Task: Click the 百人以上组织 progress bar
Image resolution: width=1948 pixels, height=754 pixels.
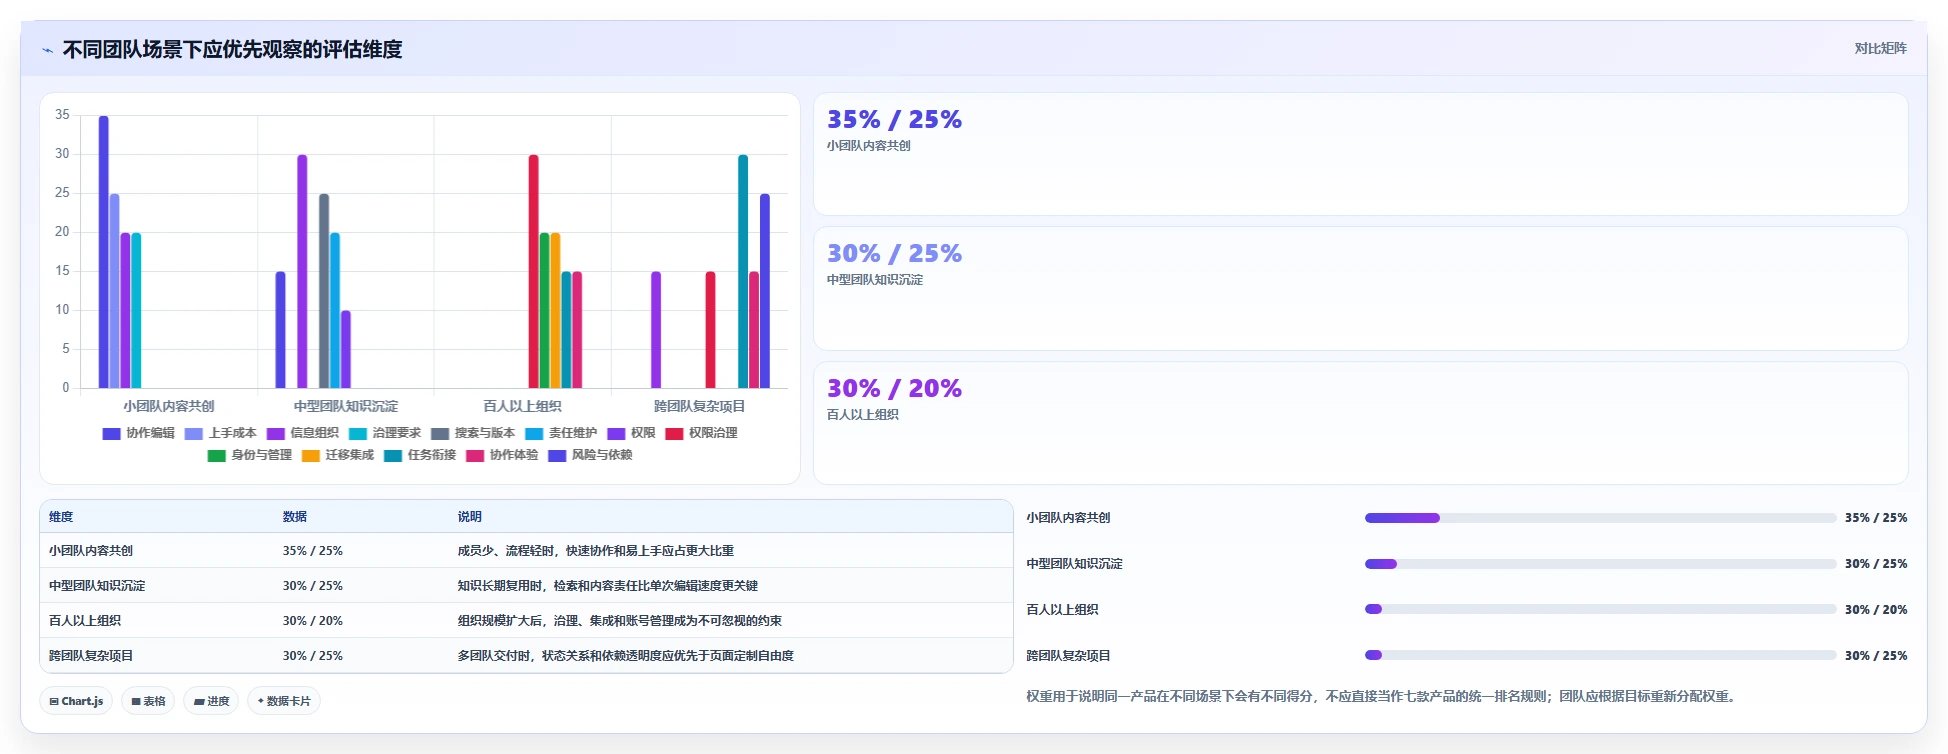Action: [x=1600, y=609]
